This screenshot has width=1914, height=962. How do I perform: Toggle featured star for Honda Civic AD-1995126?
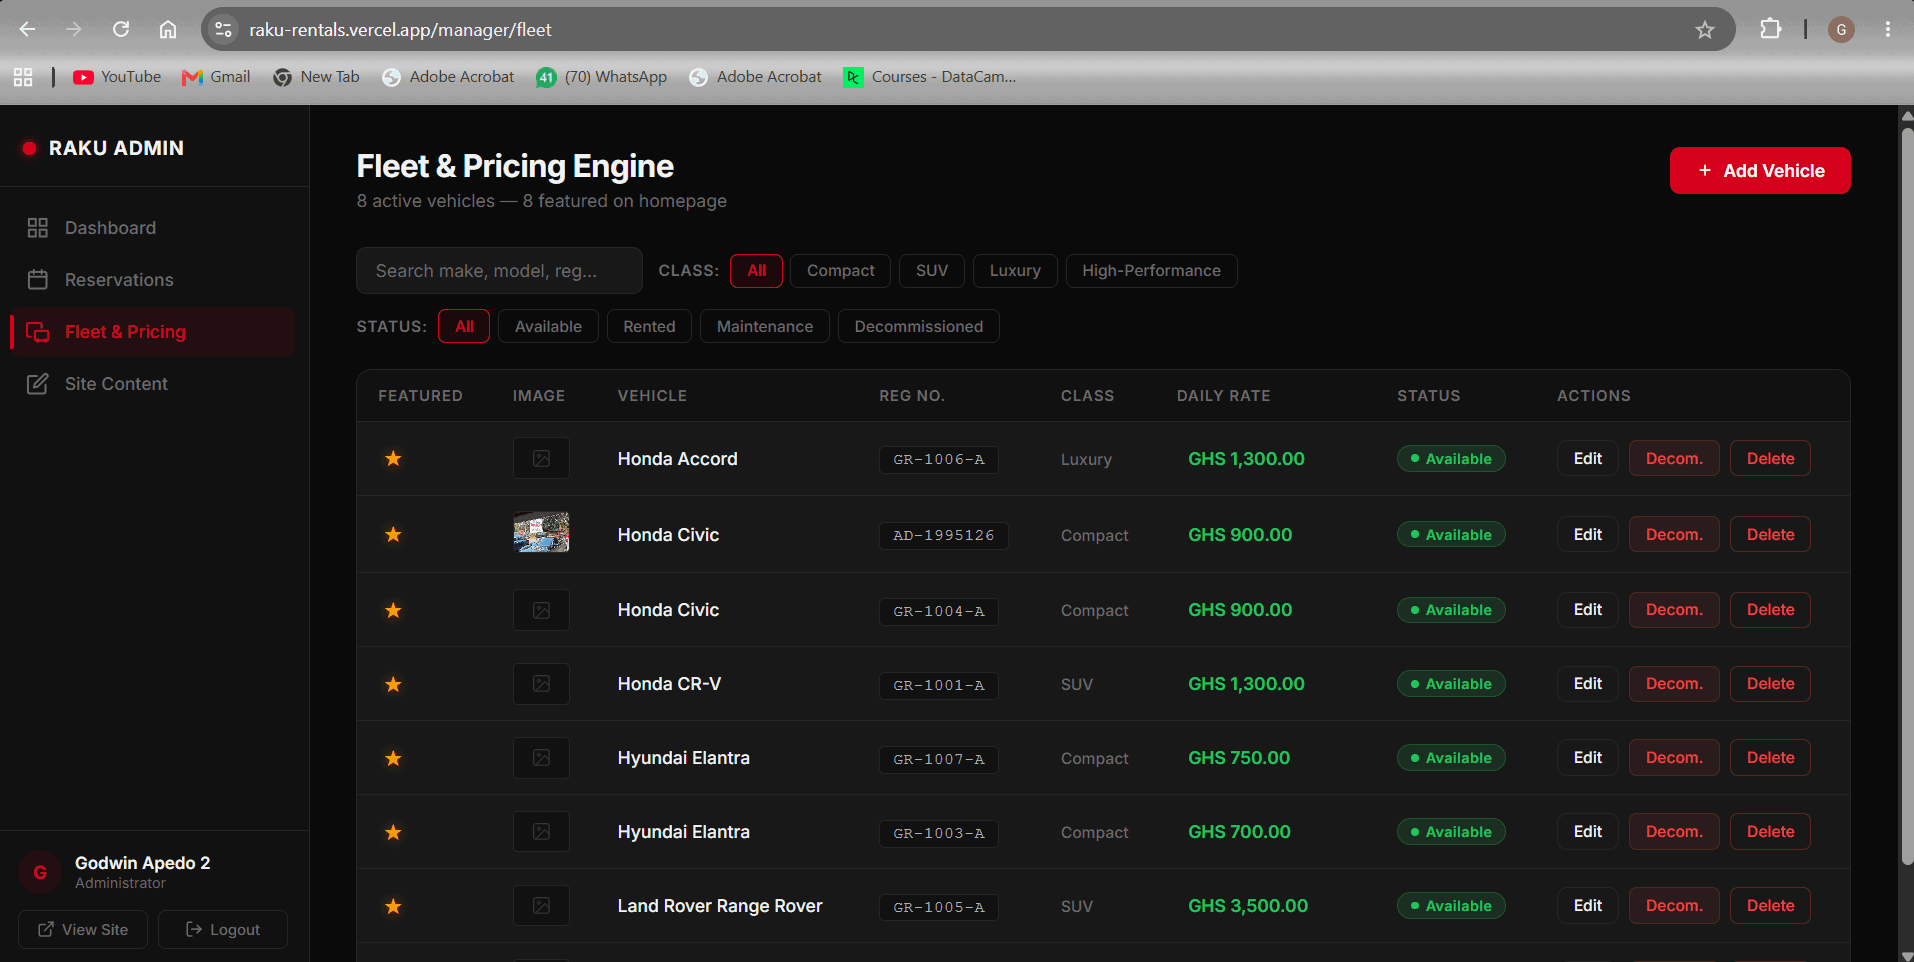pyautogui.click(x=394, y=534)
